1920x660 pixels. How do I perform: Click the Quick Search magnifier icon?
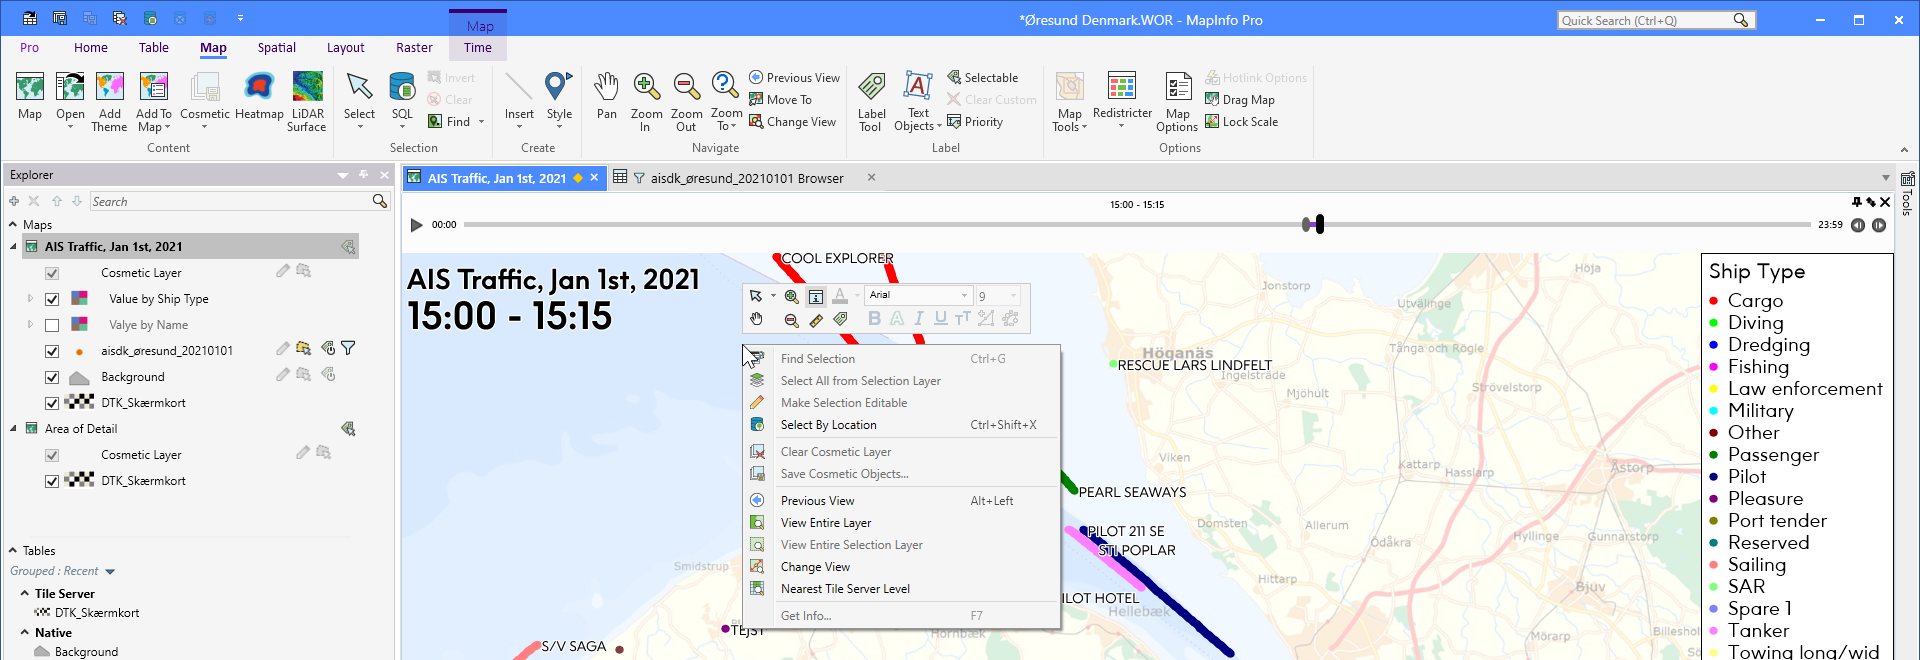pyautogui.click(x=1741, y=20)
